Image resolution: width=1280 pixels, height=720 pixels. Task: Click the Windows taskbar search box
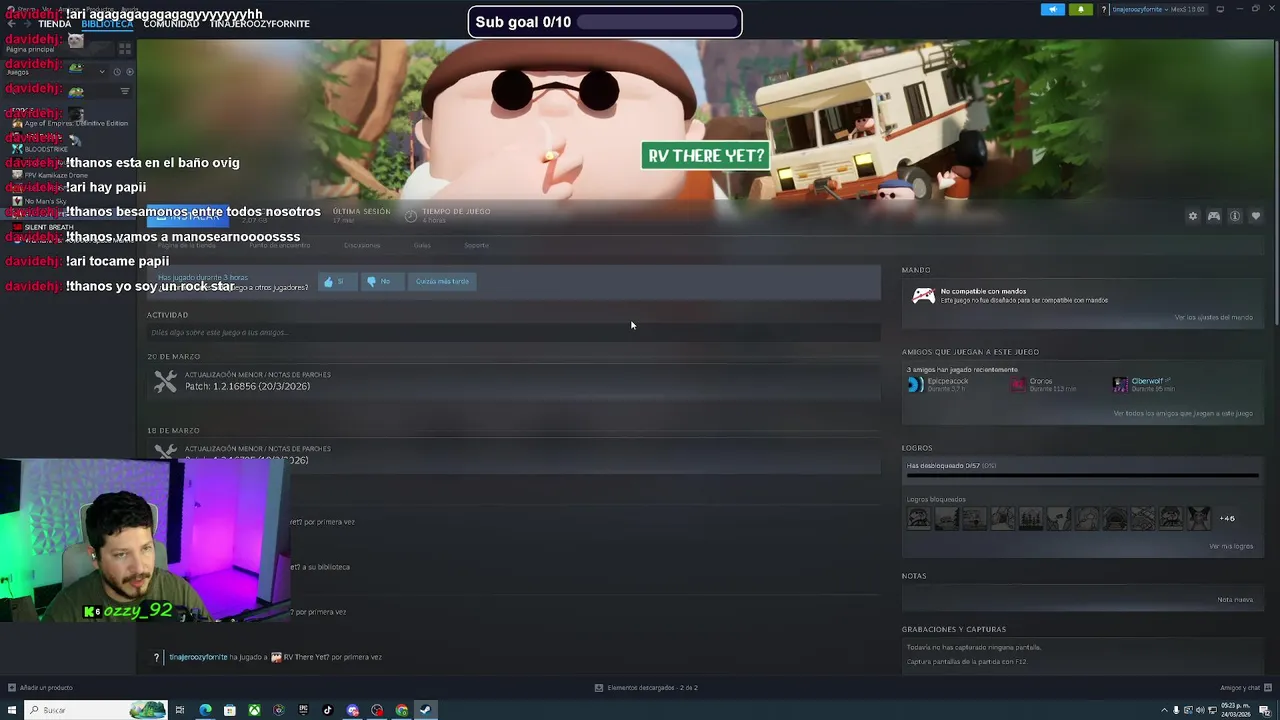95,710
